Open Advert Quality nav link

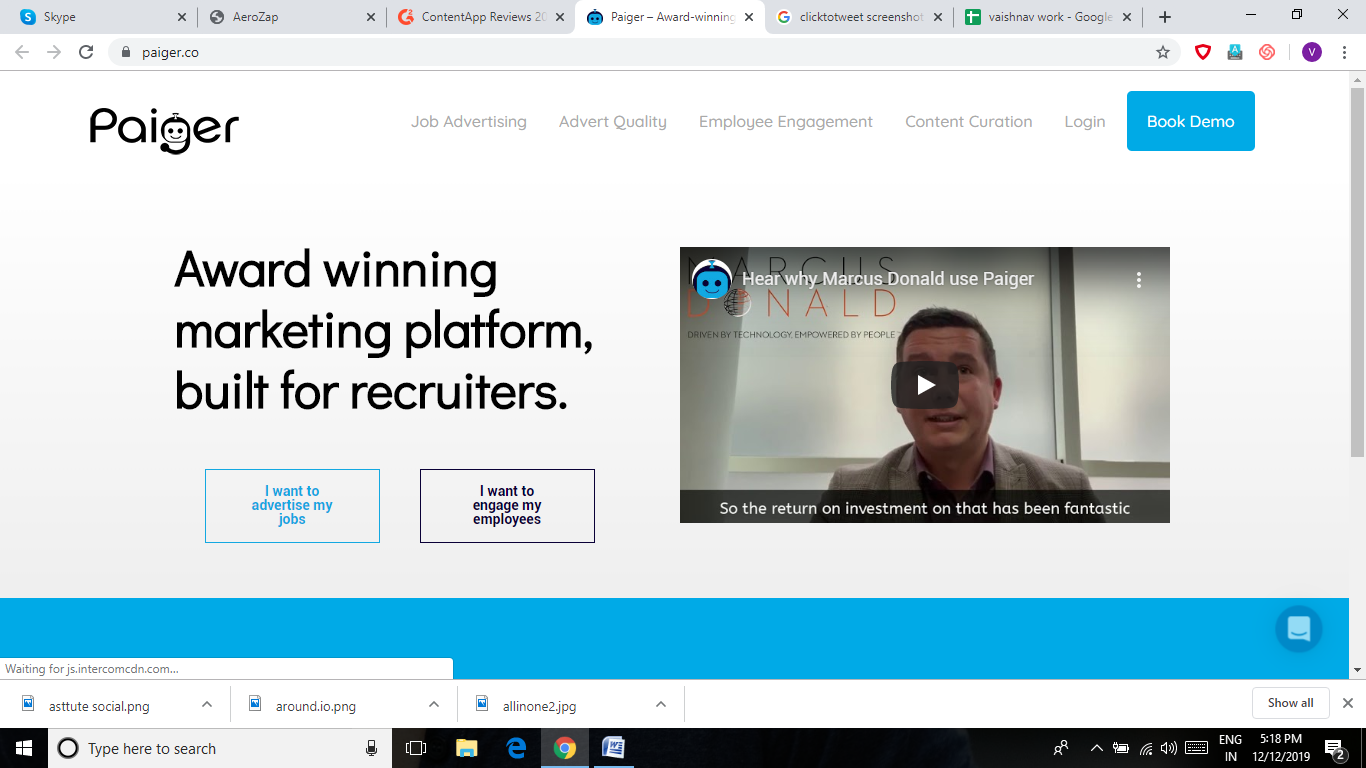[613, 122]
